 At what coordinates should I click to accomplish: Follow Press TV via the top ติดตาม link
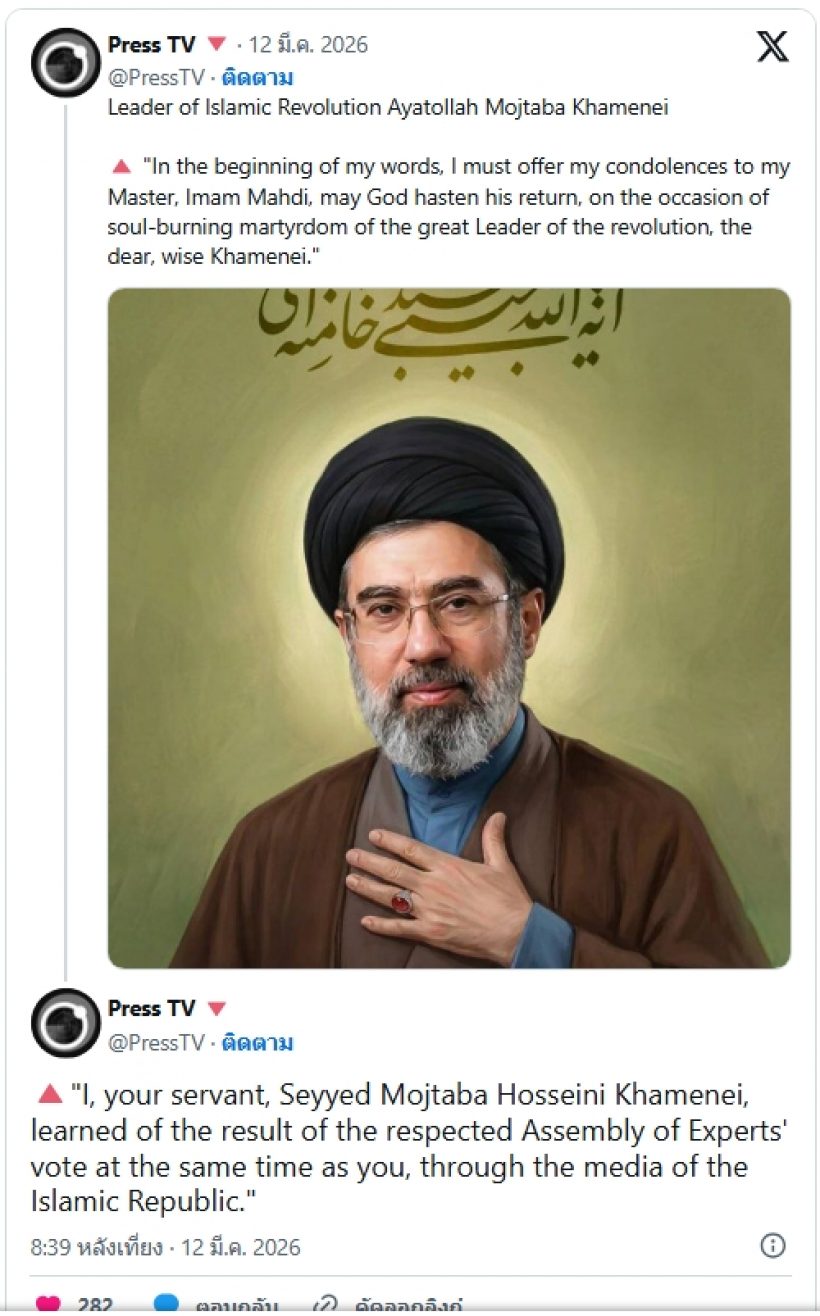click(257, 78)
